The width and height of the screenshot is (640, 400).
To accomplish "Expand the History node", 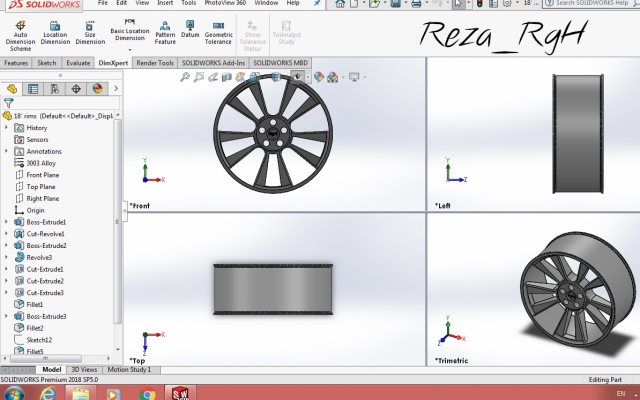I will click(x=6, y=128).
